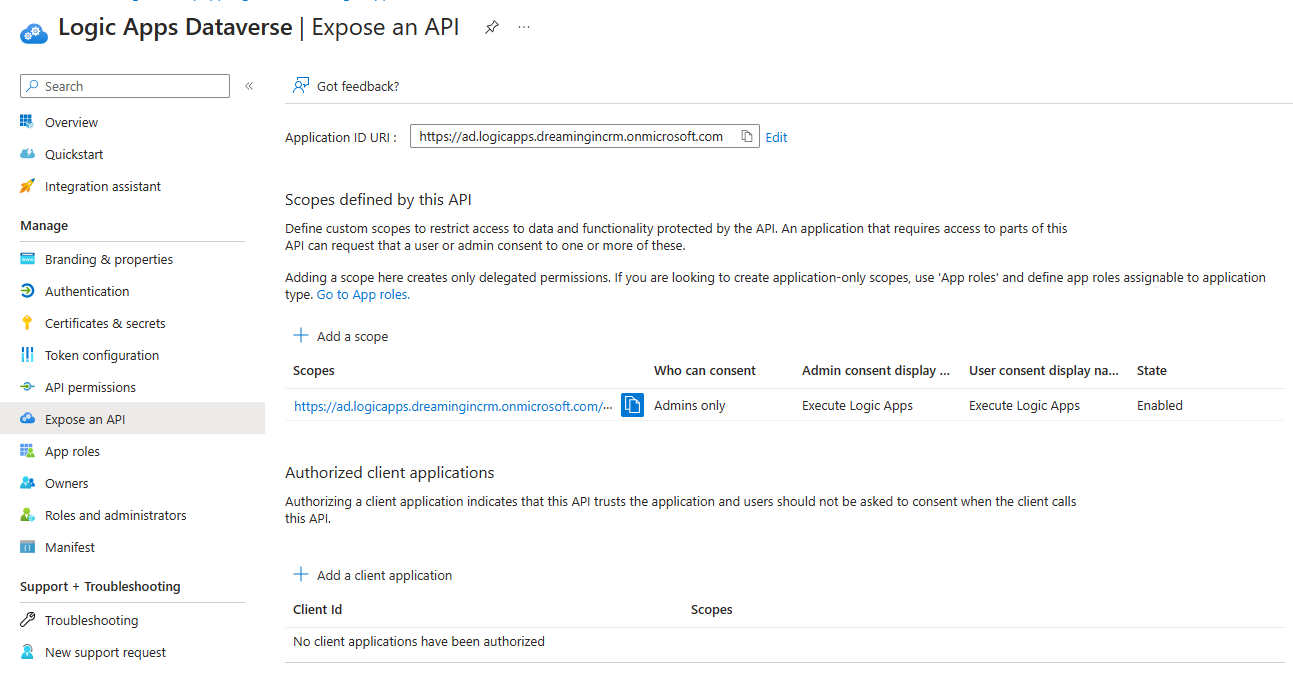1293x700 pixels.
Task: Click the Authentication icon in the sidebar
Action: click(27, 291)
